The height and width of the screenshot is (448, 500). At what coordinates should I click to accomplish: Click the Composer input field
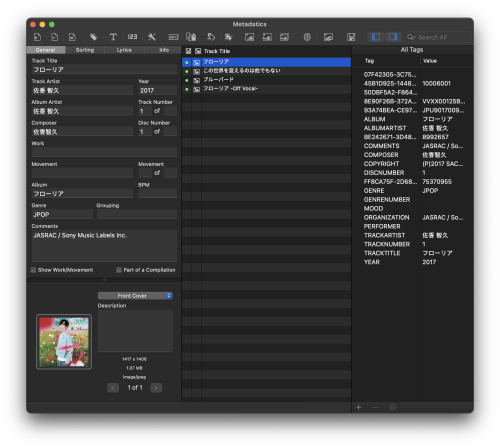(x=82, y=132)
